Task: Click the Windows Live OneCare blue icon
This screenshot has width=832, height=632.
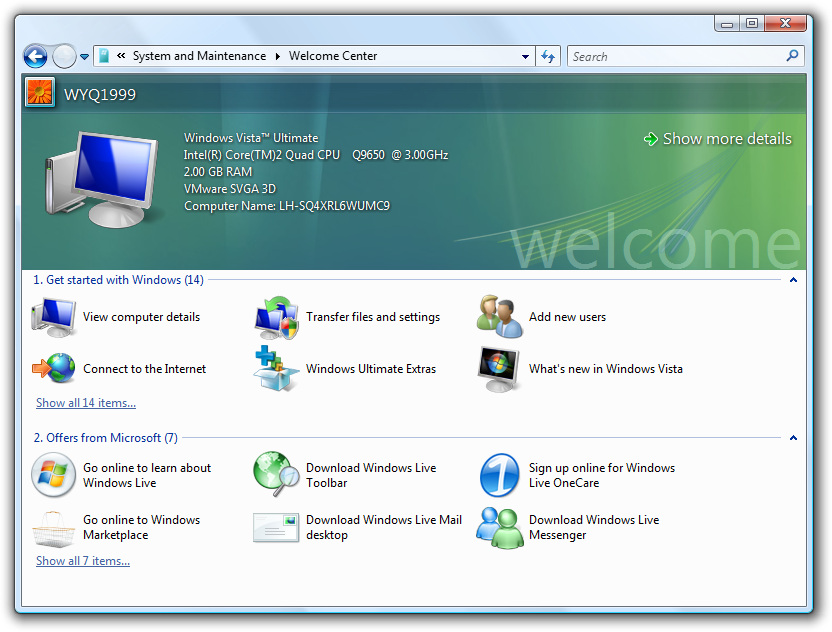Action: [x=499, y=475]
